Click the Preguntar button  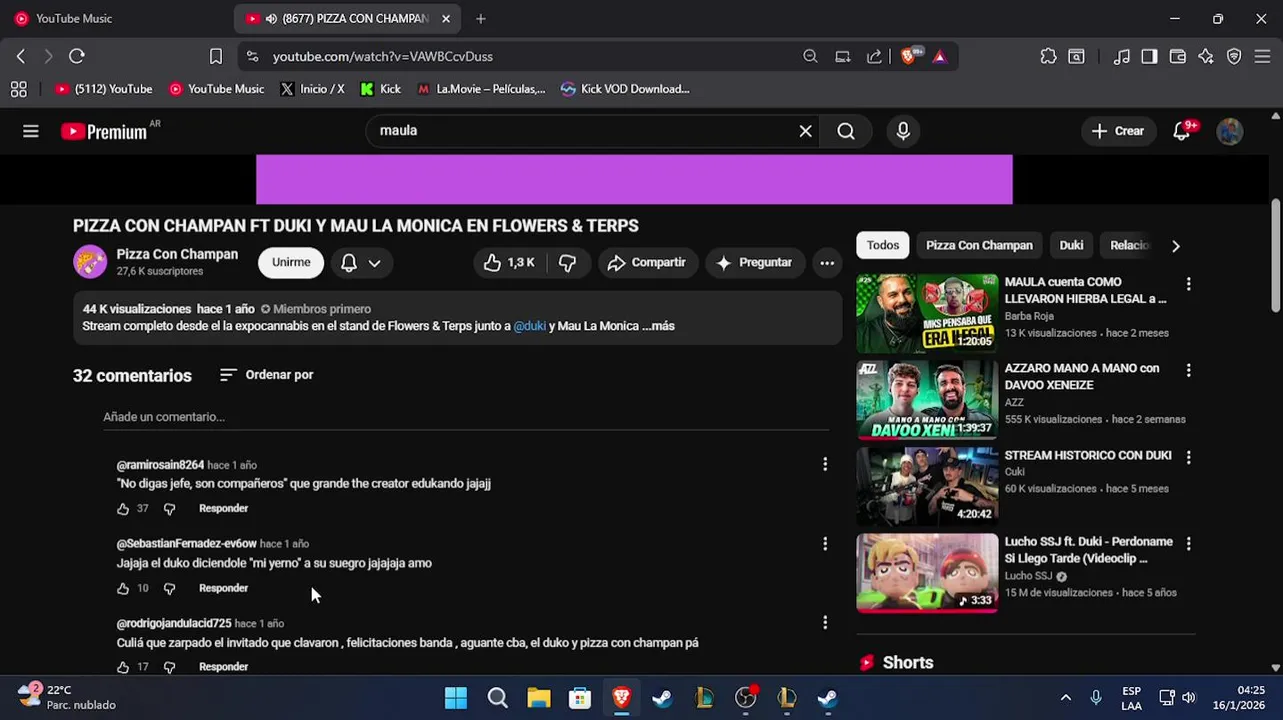tap(755, 262)
